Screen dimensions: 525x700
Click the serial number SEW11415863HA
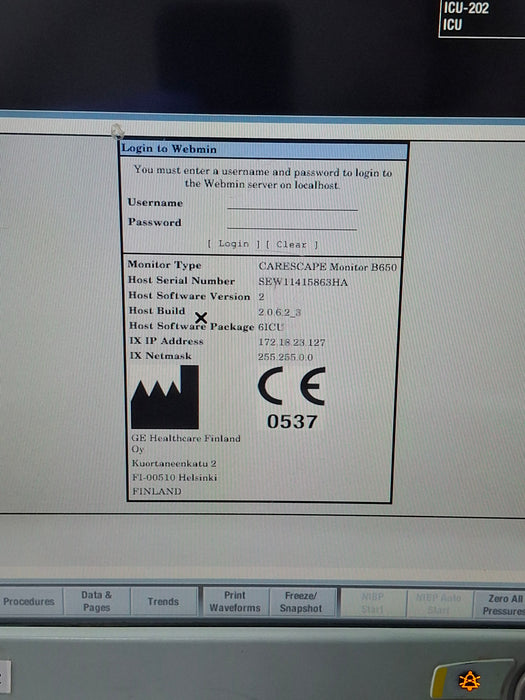[x=303, y=282]
